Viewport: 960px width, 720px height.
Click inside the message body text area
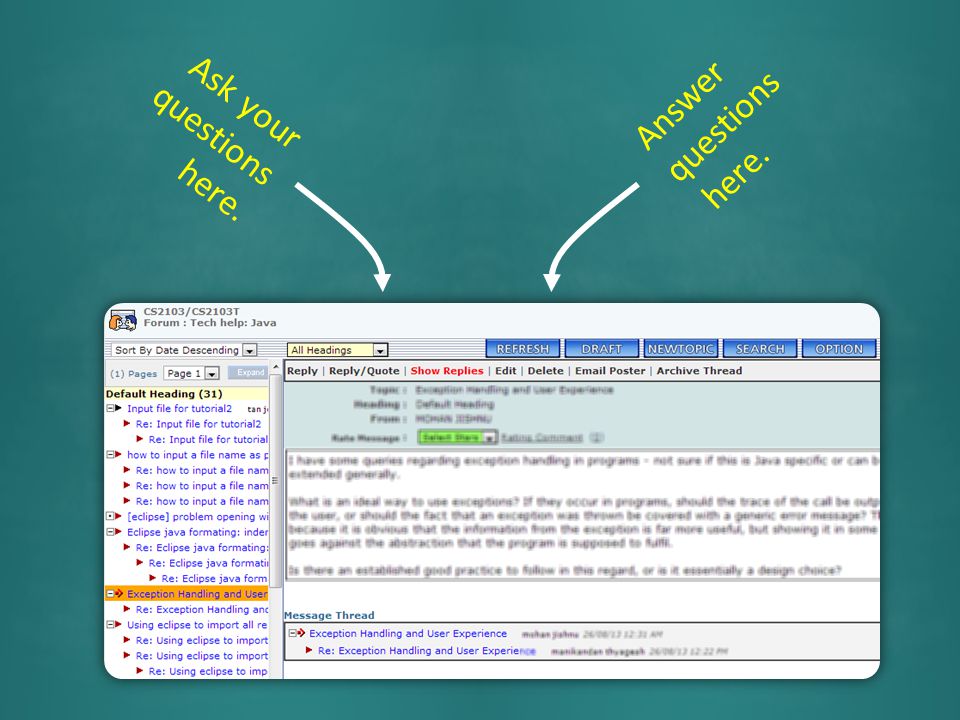[582, 514]
